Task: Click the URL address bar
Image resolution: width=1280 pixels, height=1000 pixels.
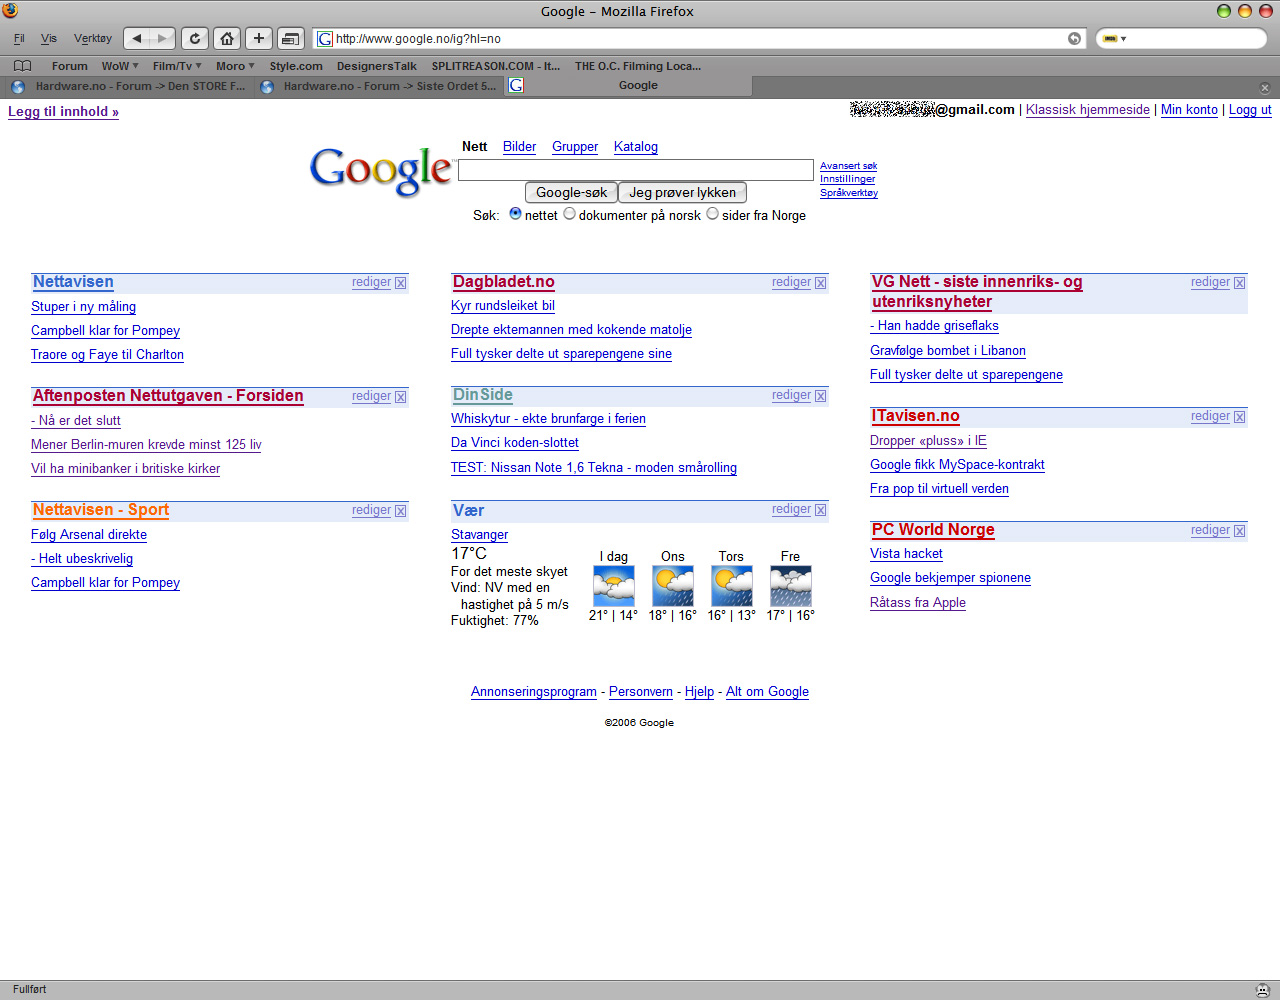Action: tap(700, 39)
